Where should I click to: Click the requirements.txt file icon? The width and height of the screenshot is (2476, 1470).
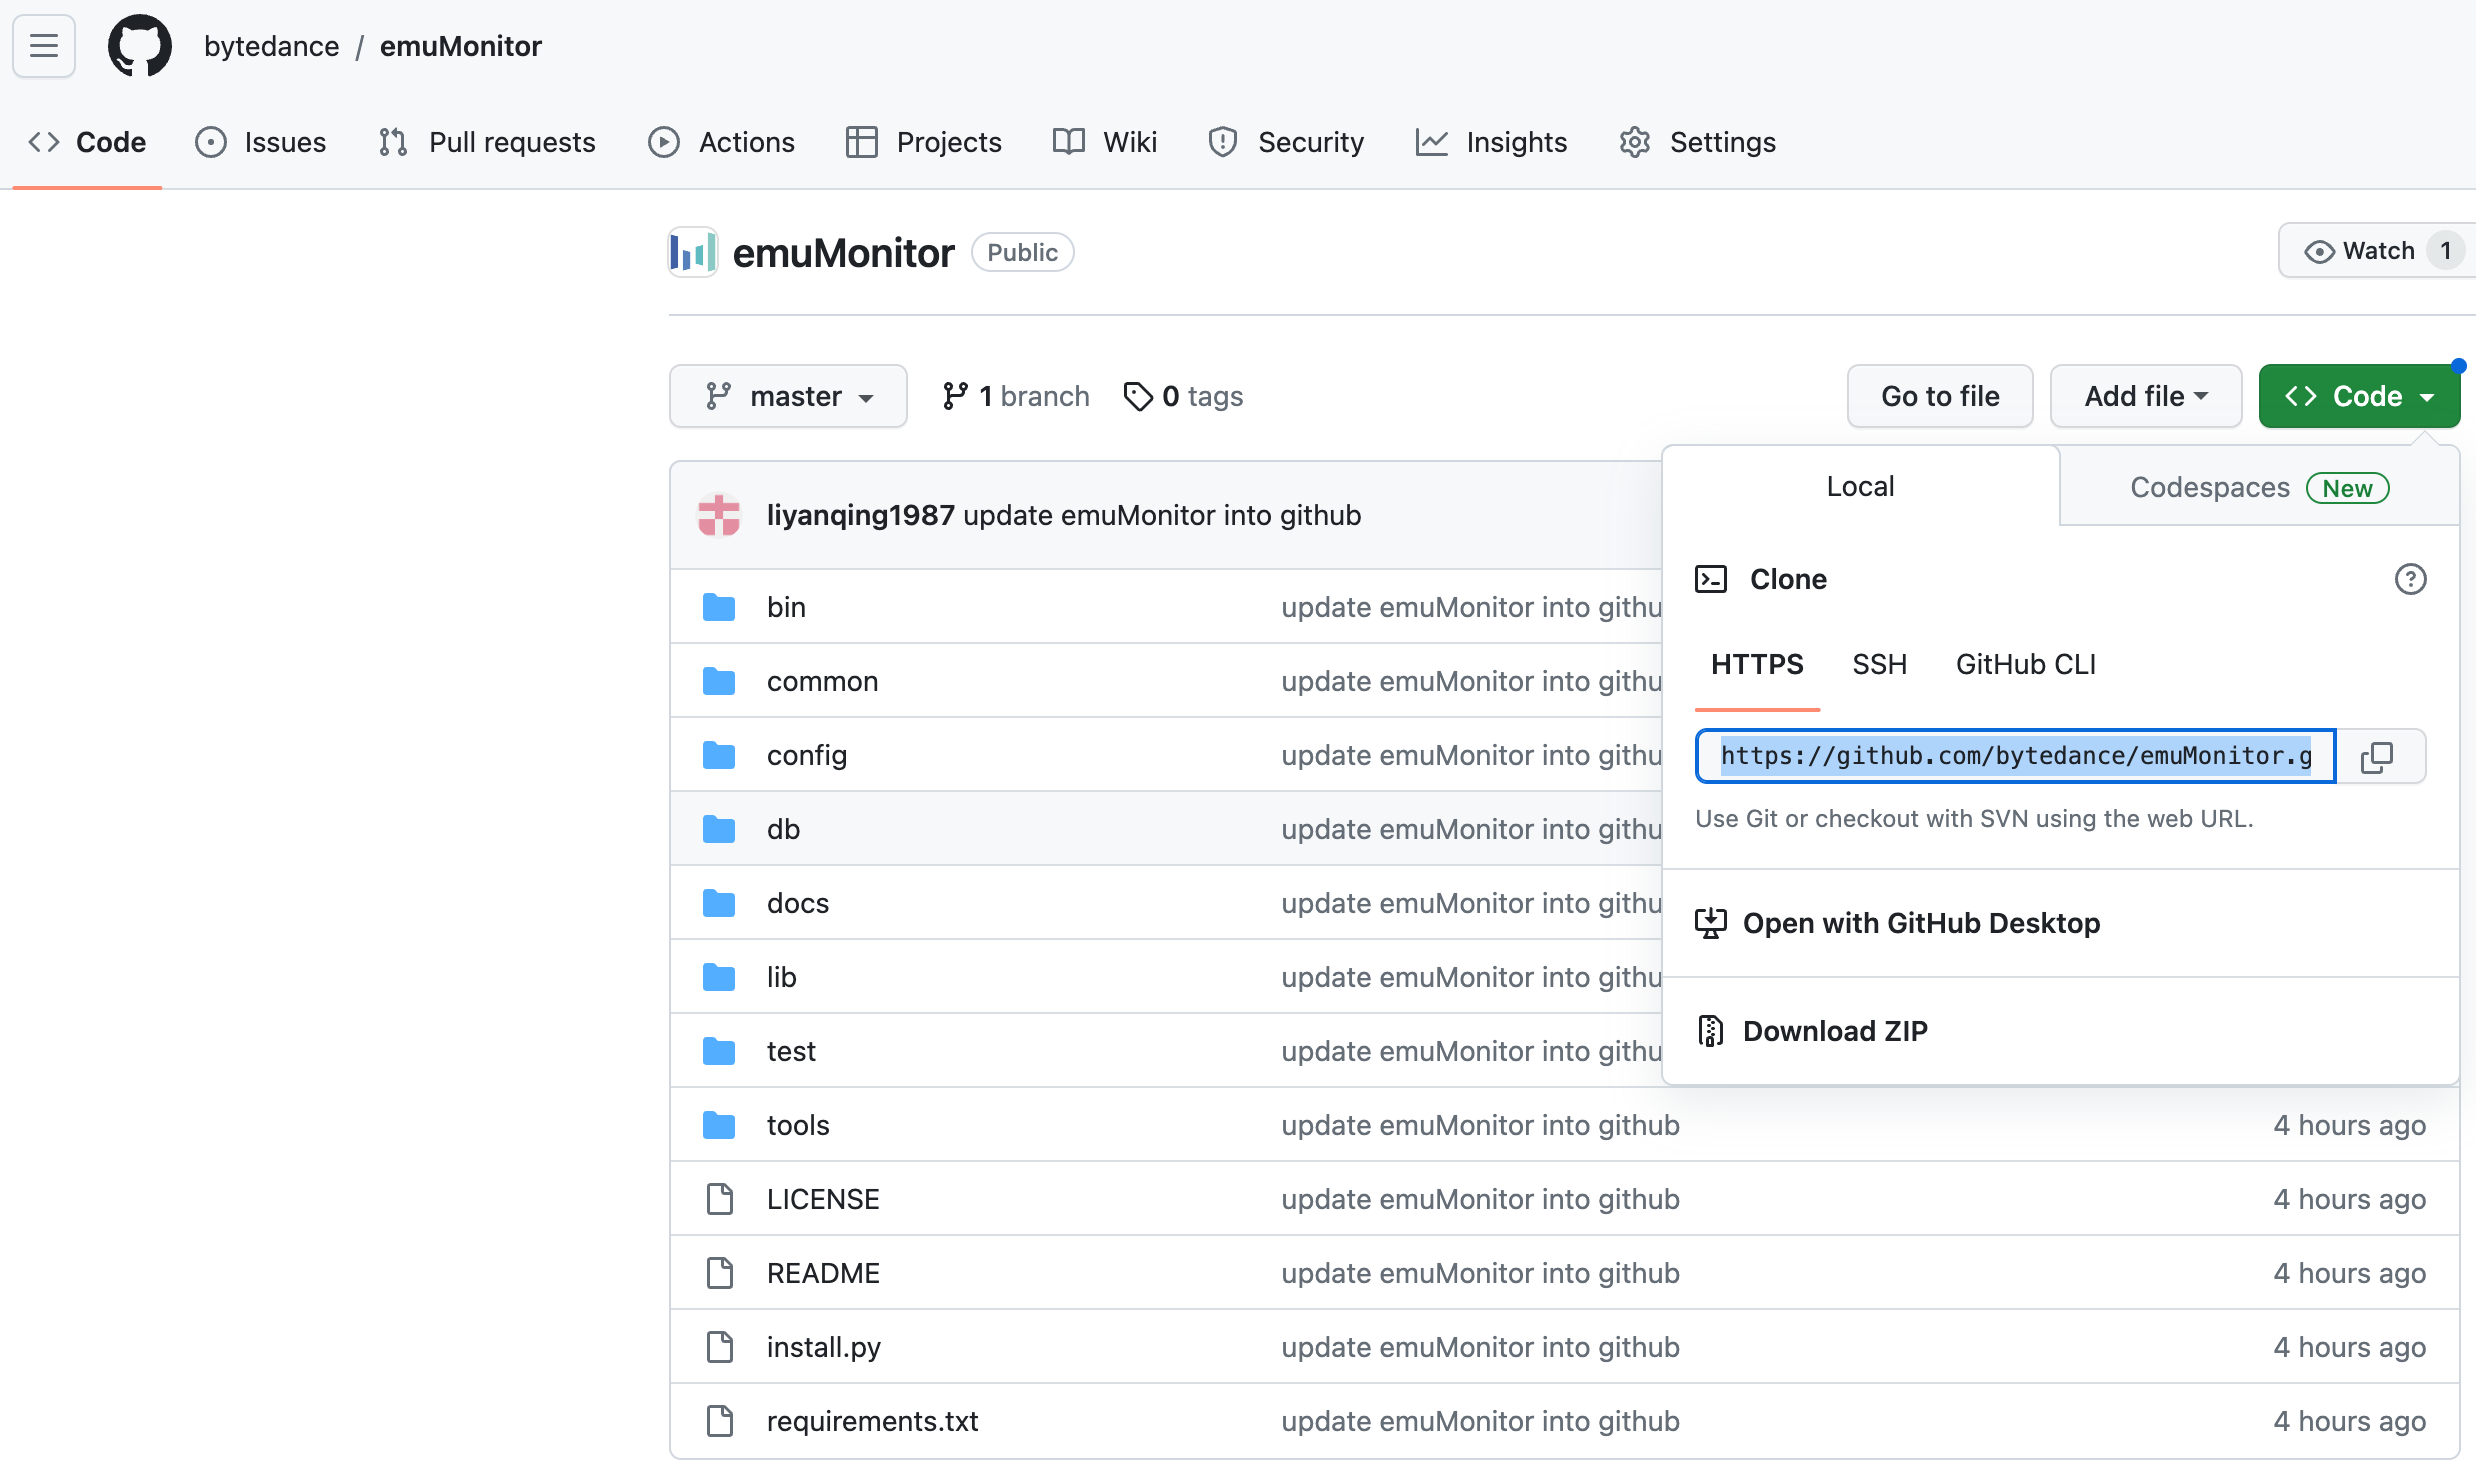pyautogui.click(x=720, y=1421)
